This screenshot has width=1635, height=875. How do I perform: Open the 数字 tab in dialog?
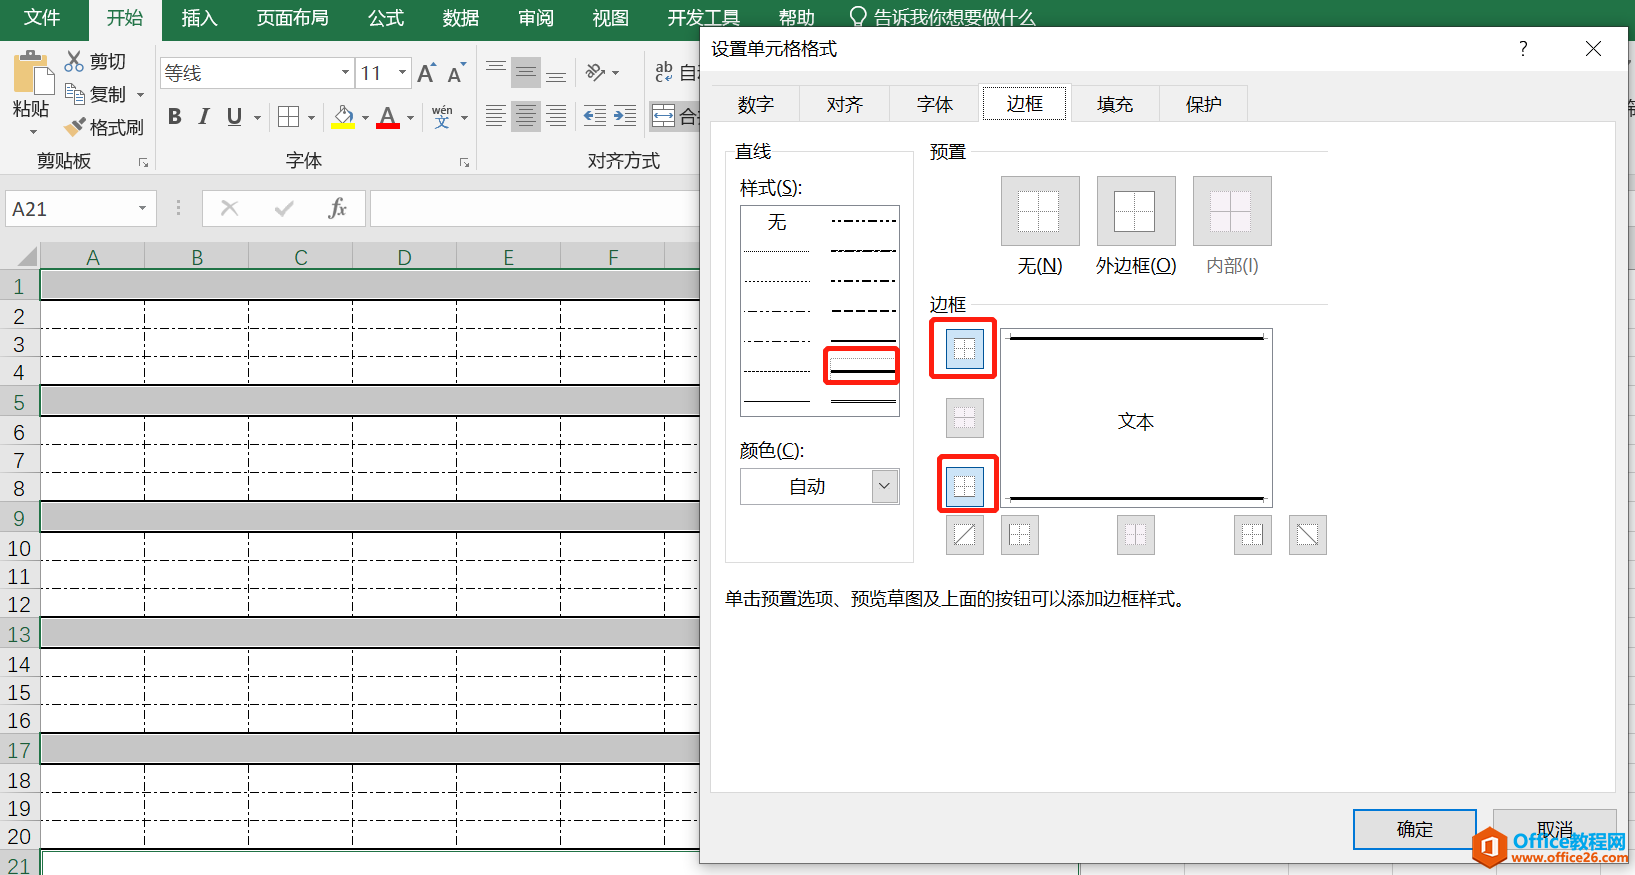755,104
